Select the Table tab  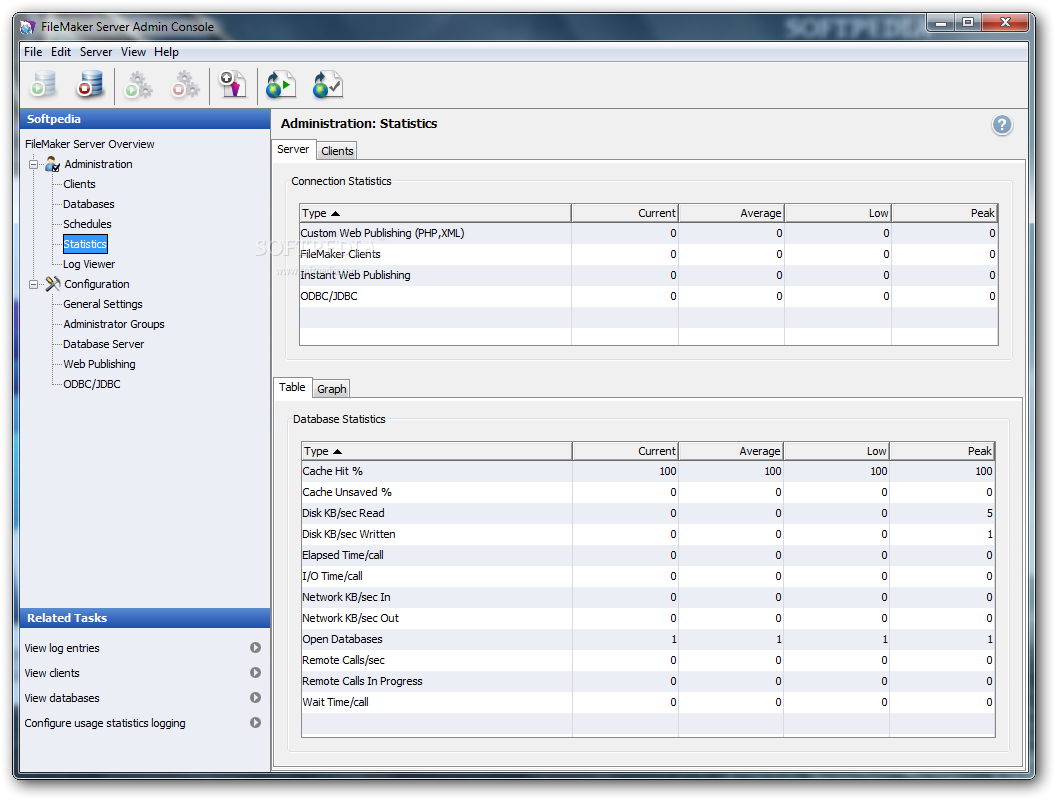pos(292,387)
